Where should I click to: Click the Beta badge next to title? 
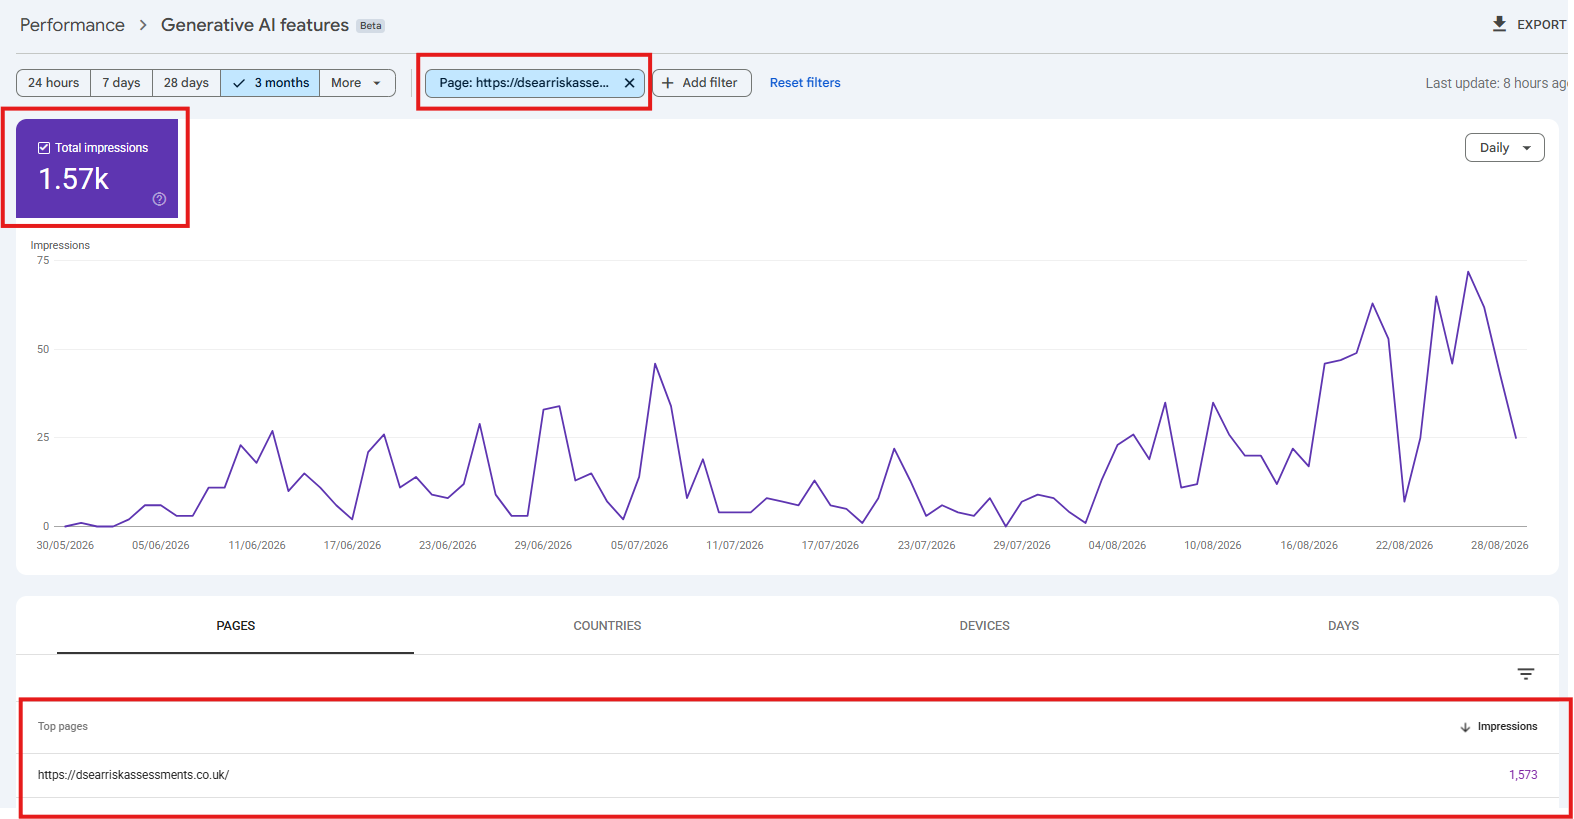pos(371,26)
